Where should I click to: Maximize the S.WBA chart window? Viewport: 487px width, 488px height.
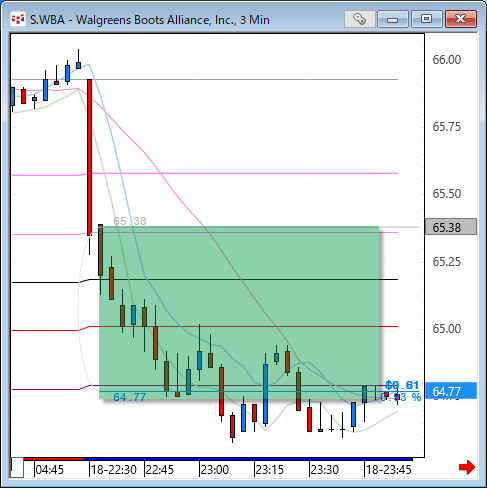(x=426, y=19)
